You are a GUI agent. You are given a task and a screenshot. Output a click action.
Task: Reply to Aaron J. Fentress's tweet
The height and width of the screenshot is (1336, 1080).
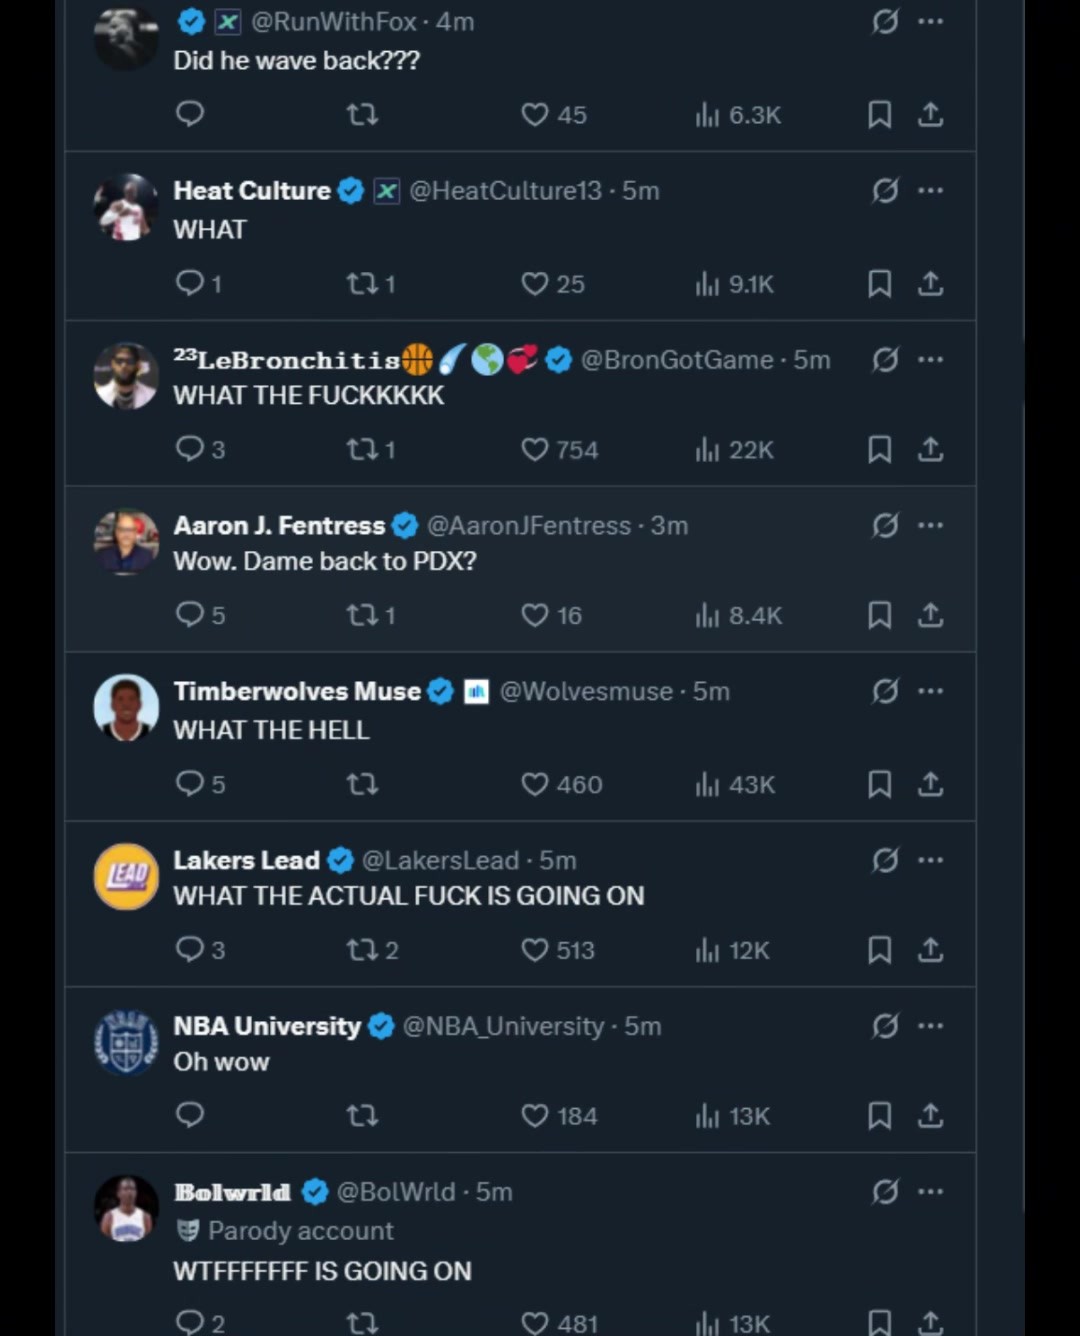point(199,615)
